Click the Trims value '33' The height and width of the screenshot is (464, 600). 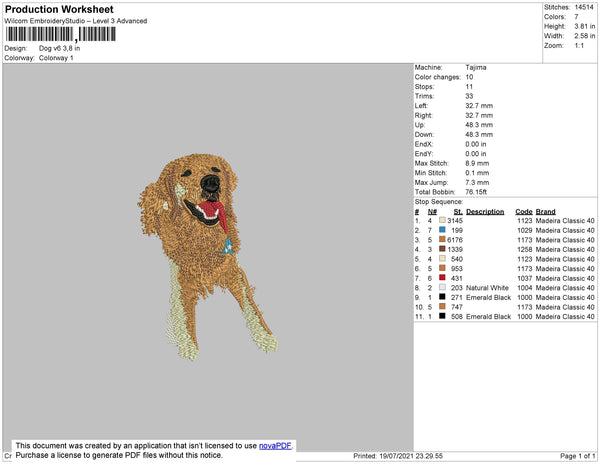469,96
